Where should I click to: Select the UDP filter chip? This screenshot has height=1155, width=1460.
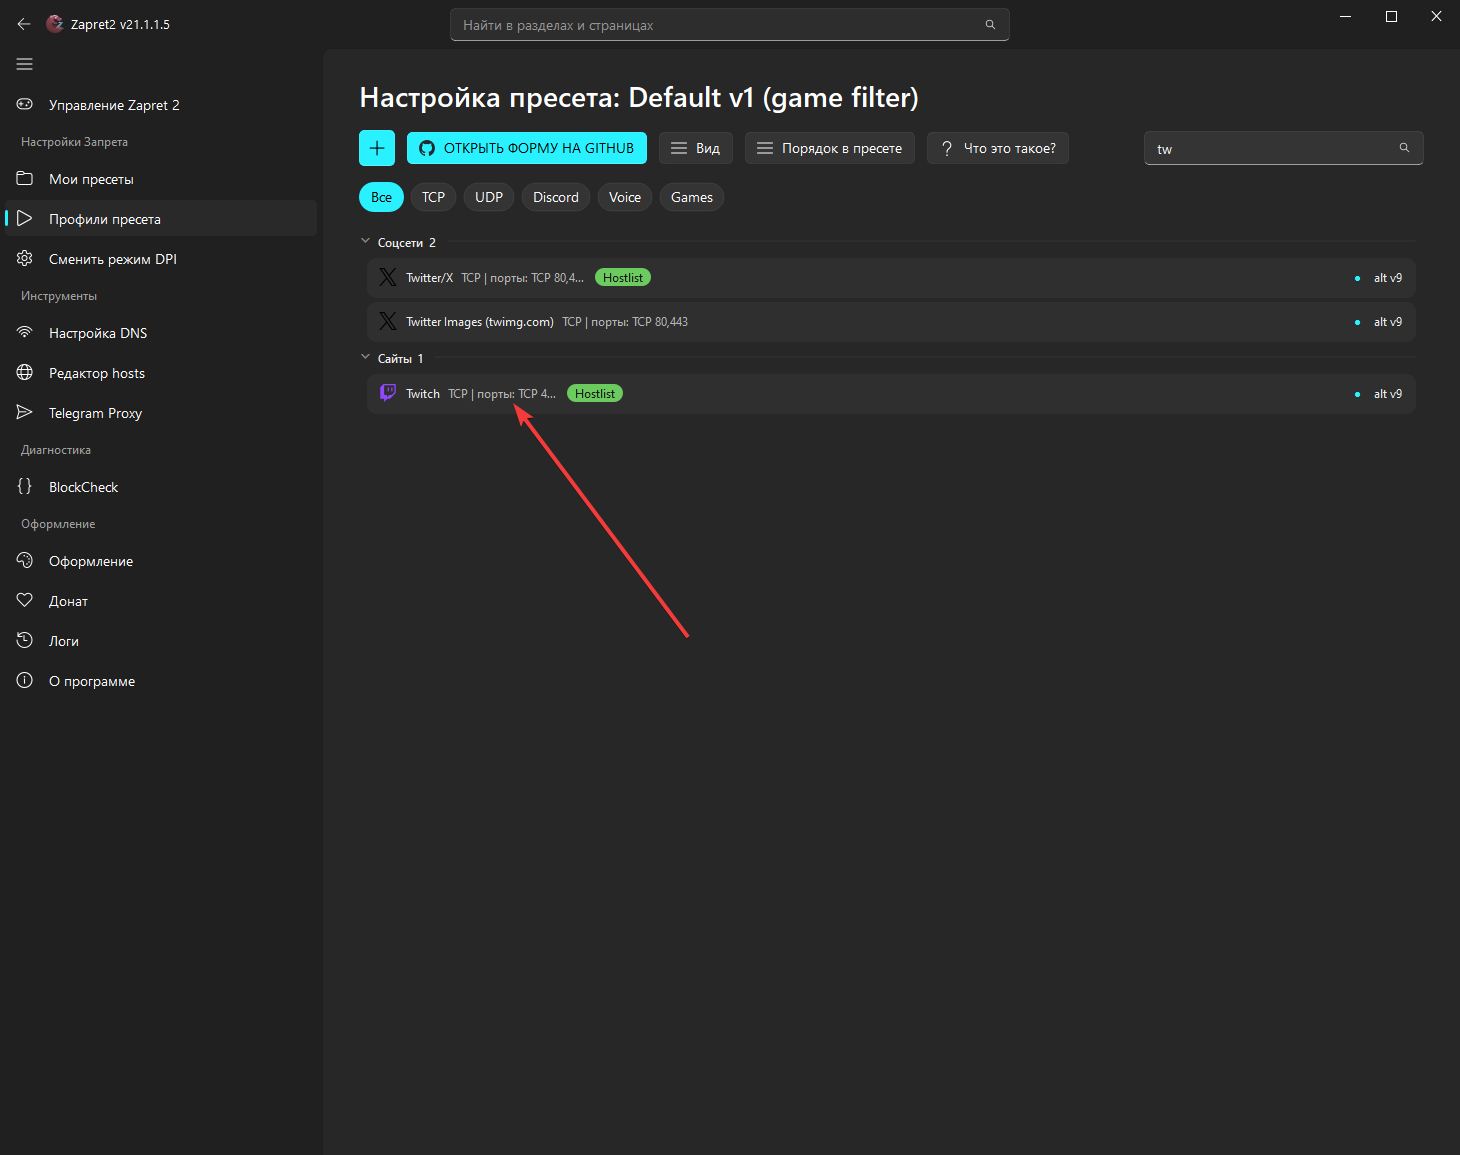click(x=489, y=197)
